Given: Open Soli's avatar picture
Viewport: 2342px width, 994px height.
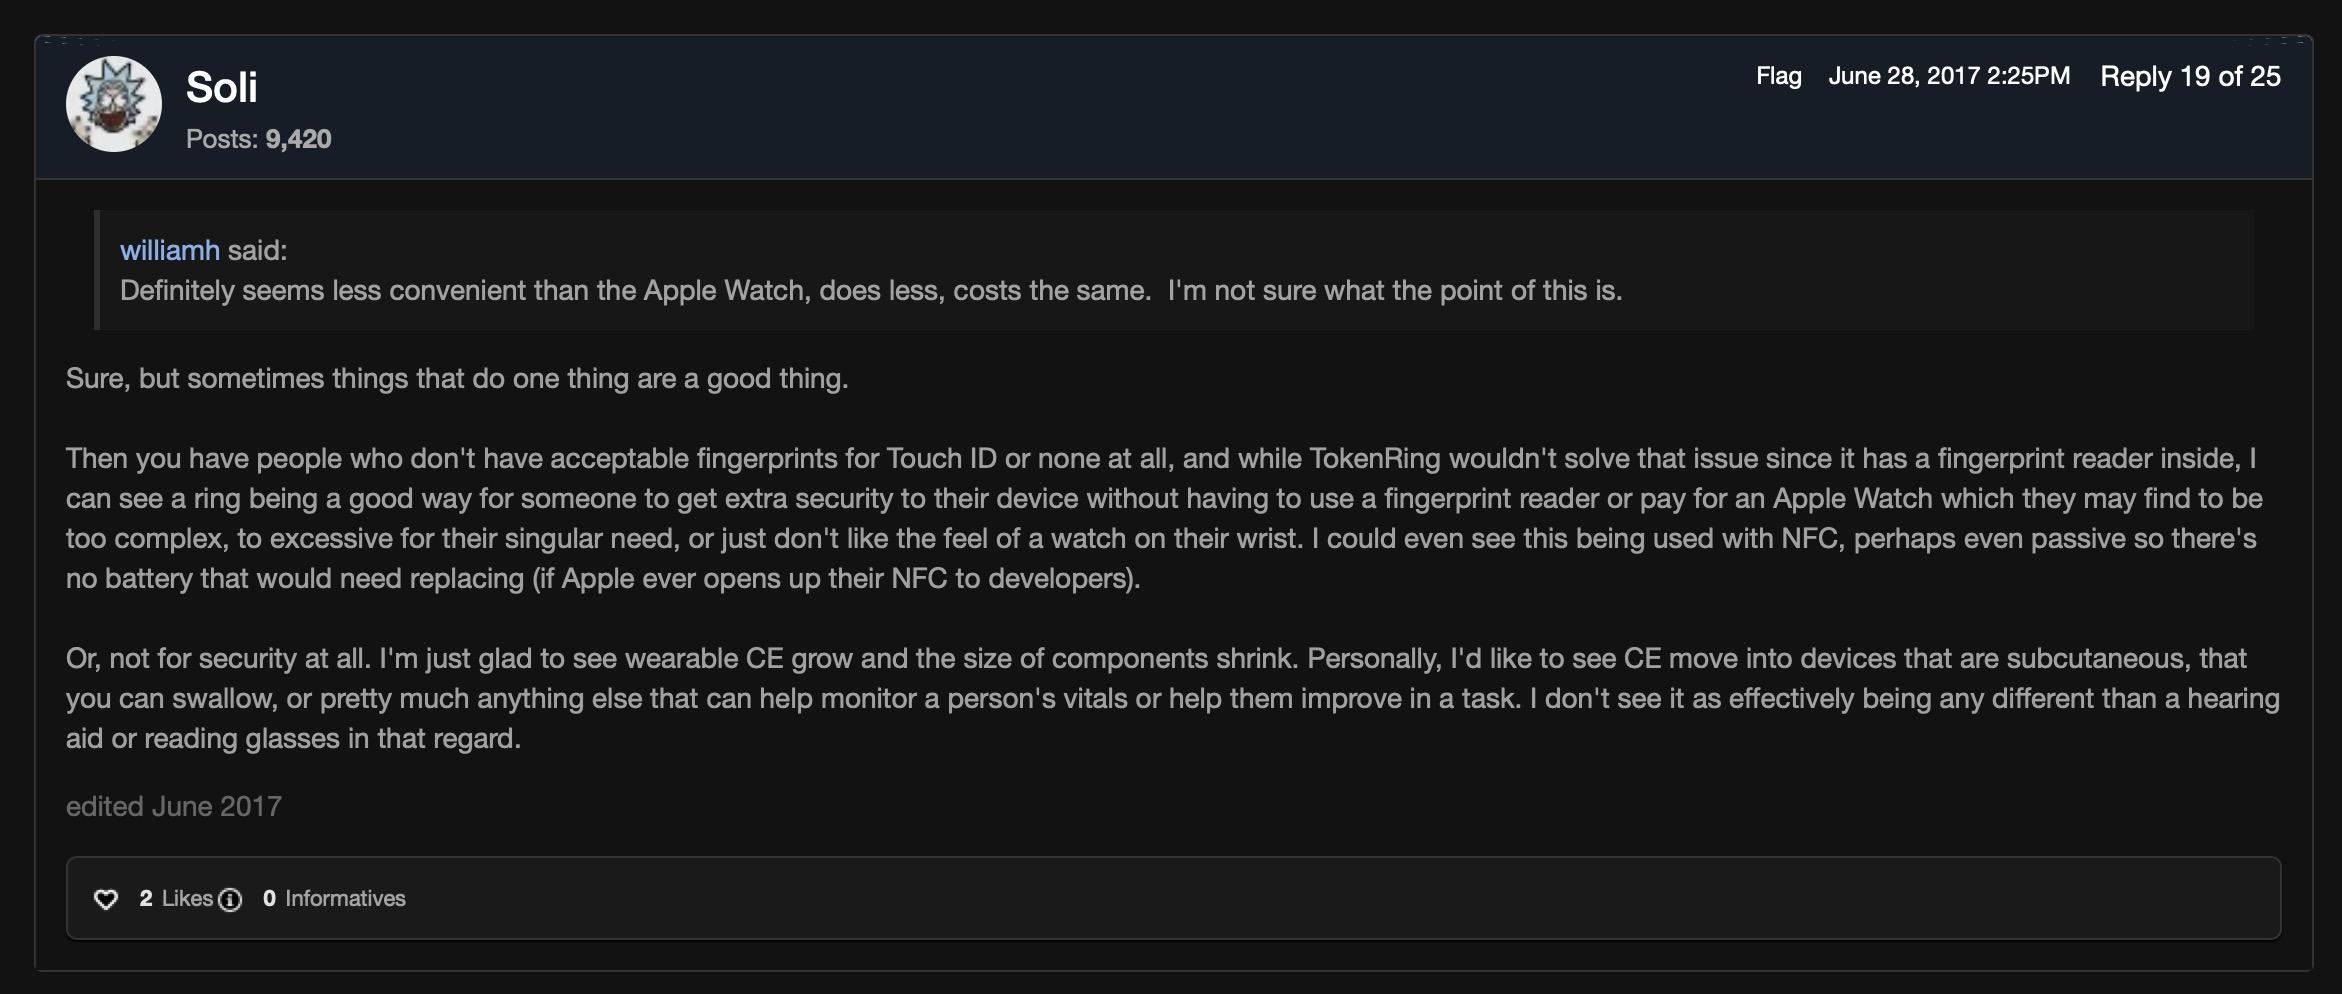Looking at the screenshot, I should point(114,104).
